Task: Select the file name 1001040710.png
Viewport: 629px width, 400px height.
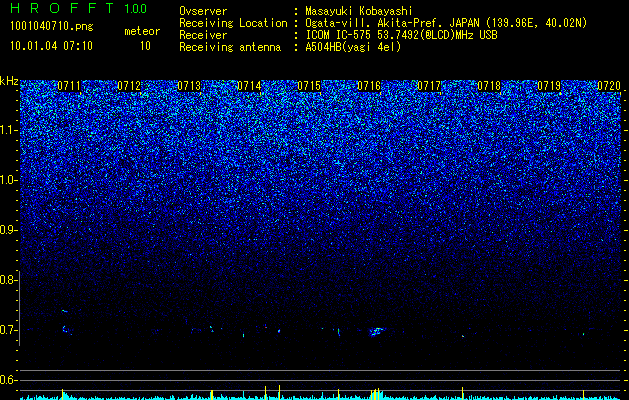Action: (x=51, y=26)
